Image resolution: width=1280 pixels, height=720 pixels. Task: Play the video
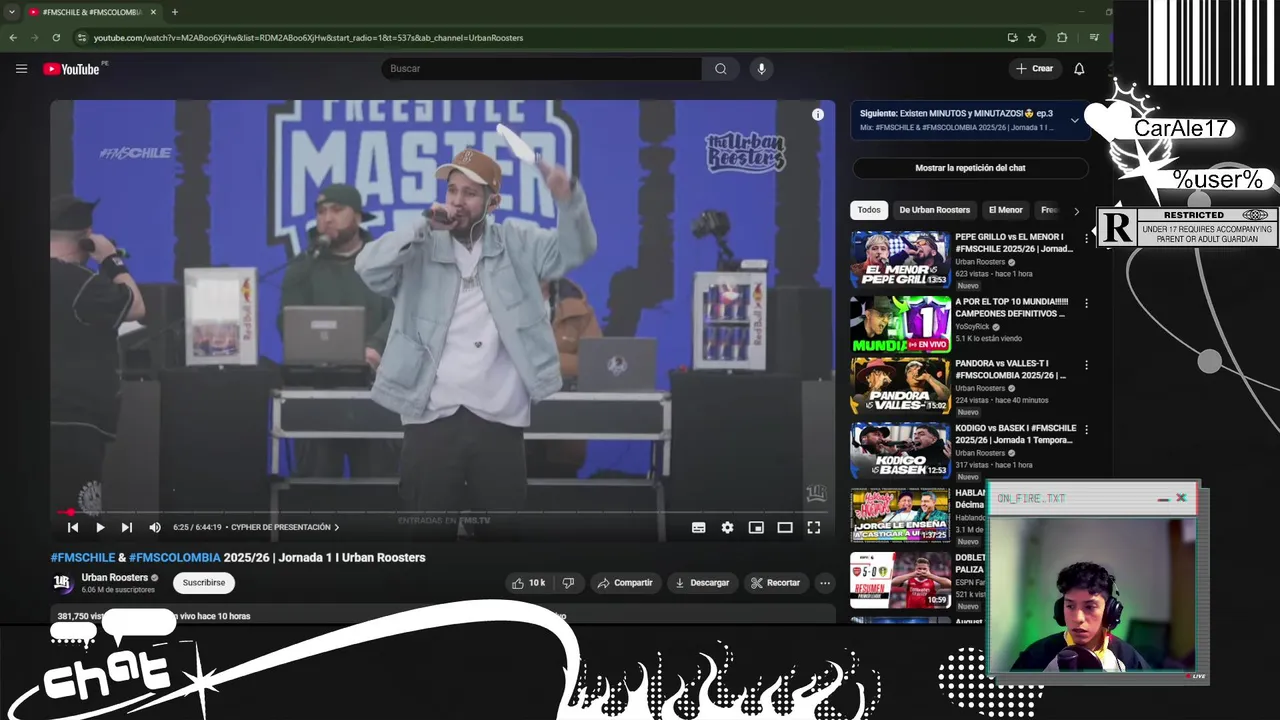[x=100, y=527]
